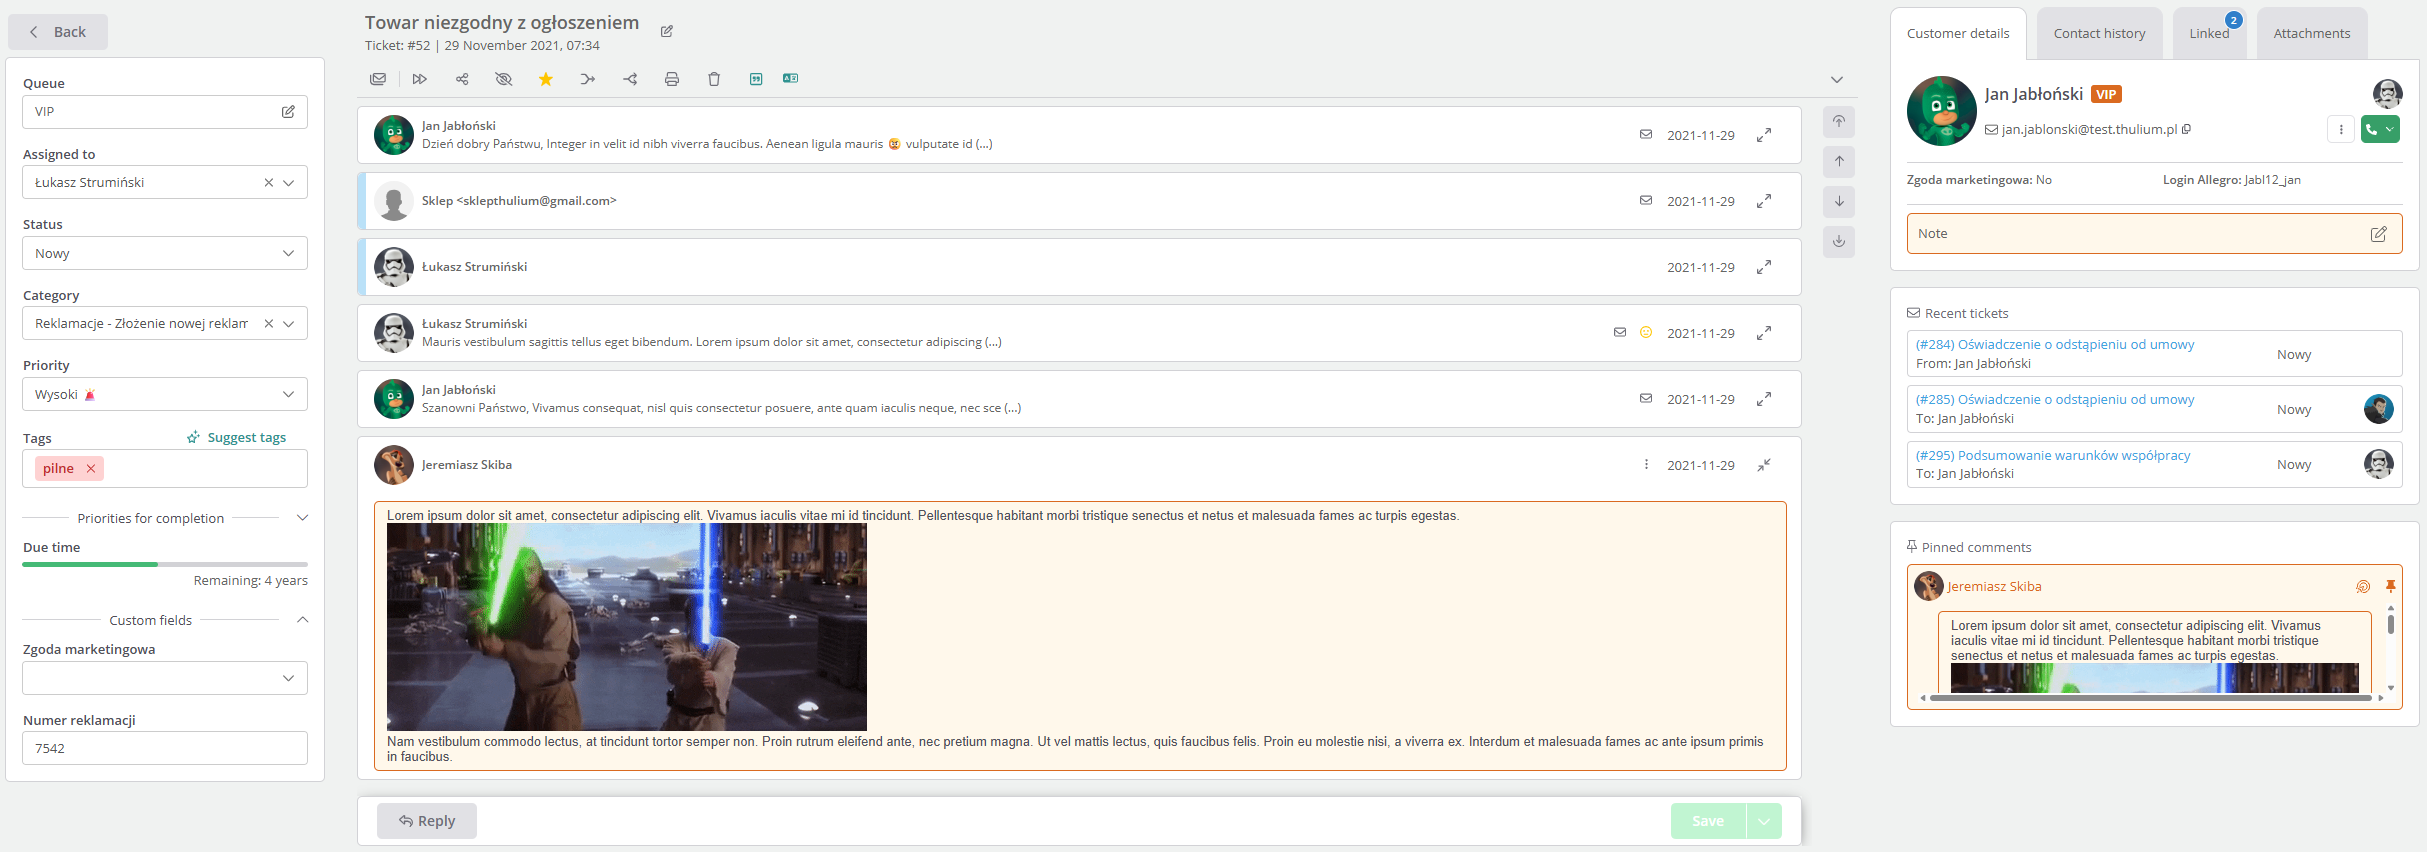
Task: Copy customer email with copy icon
Action: pyautogui.click(x=2187, y=129)
